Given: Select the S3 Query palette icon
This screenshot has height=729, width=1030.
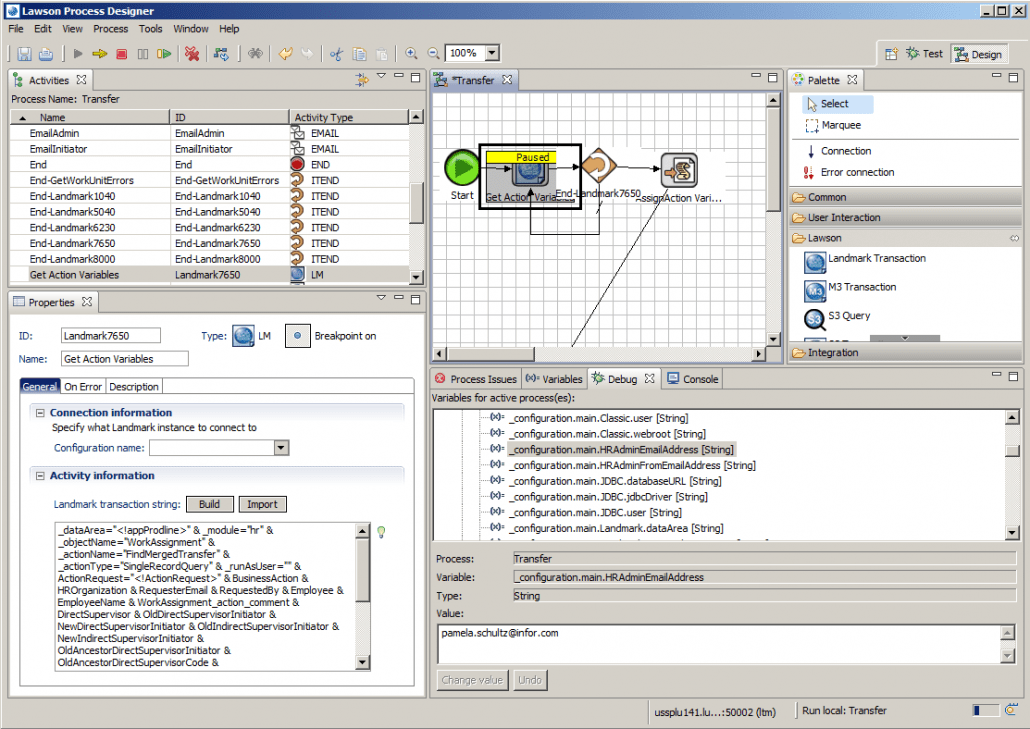Looking at the screenshot, I should 815,319.
